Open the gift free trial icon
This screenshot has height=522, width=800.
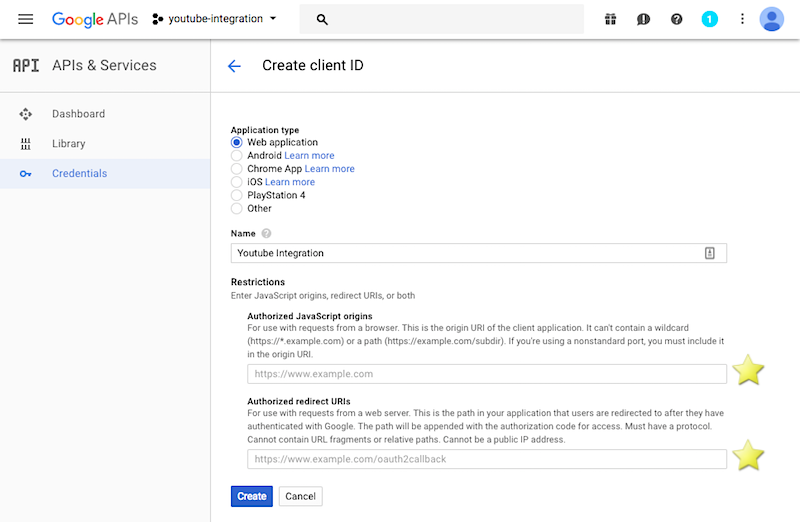click(611, 19)
